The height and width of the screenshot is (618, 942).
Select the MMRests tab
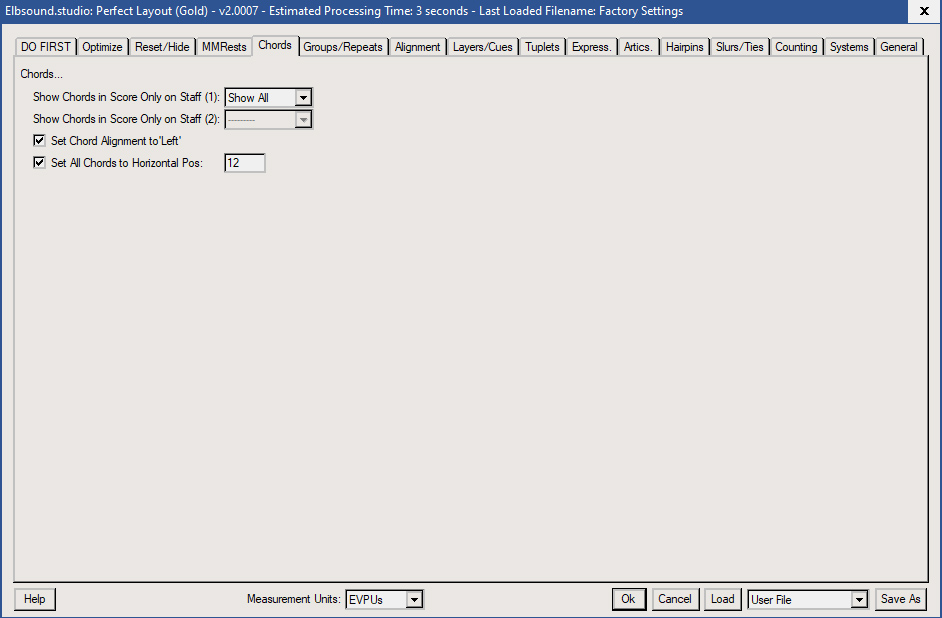(x=224, y=47)
